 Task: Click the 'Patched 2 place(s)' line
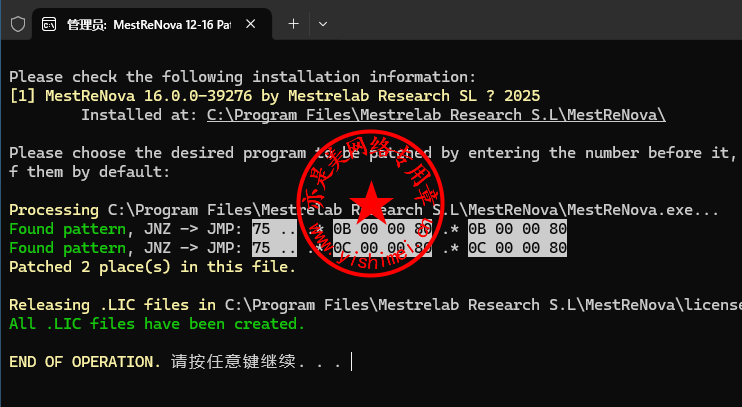click(152, 267)
